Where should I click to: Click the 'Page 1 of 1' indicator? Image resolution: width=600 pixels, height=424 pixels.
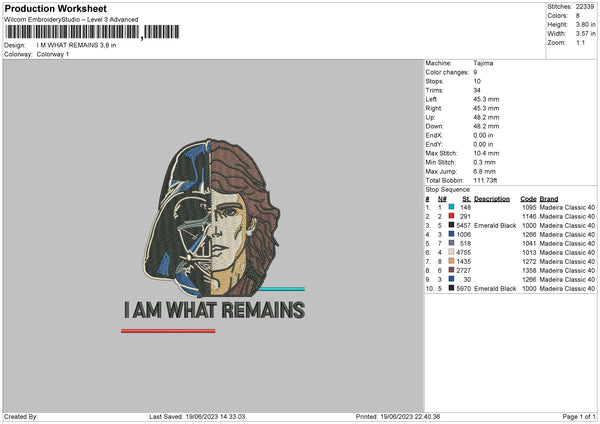click(x=579, y=417)
